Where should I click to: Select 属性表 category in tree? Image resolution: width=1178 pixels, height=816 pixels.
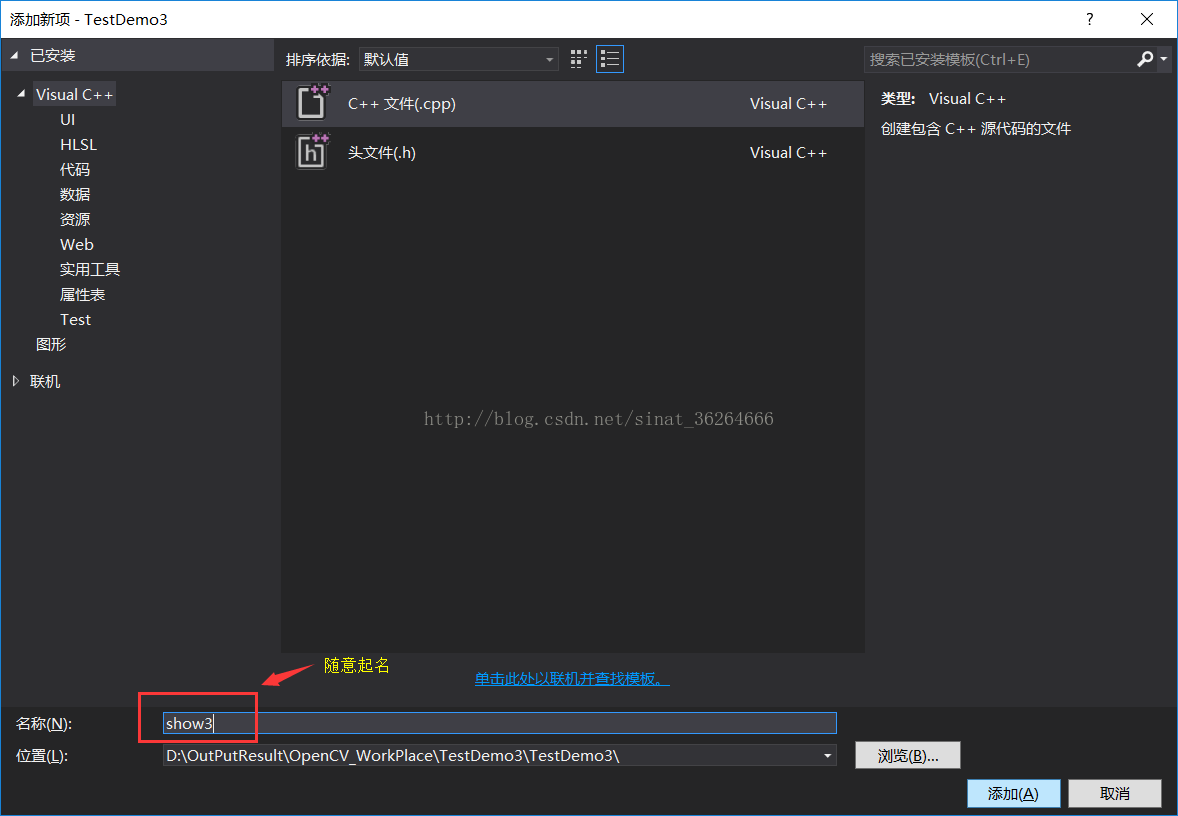click(x=82, y=294)
